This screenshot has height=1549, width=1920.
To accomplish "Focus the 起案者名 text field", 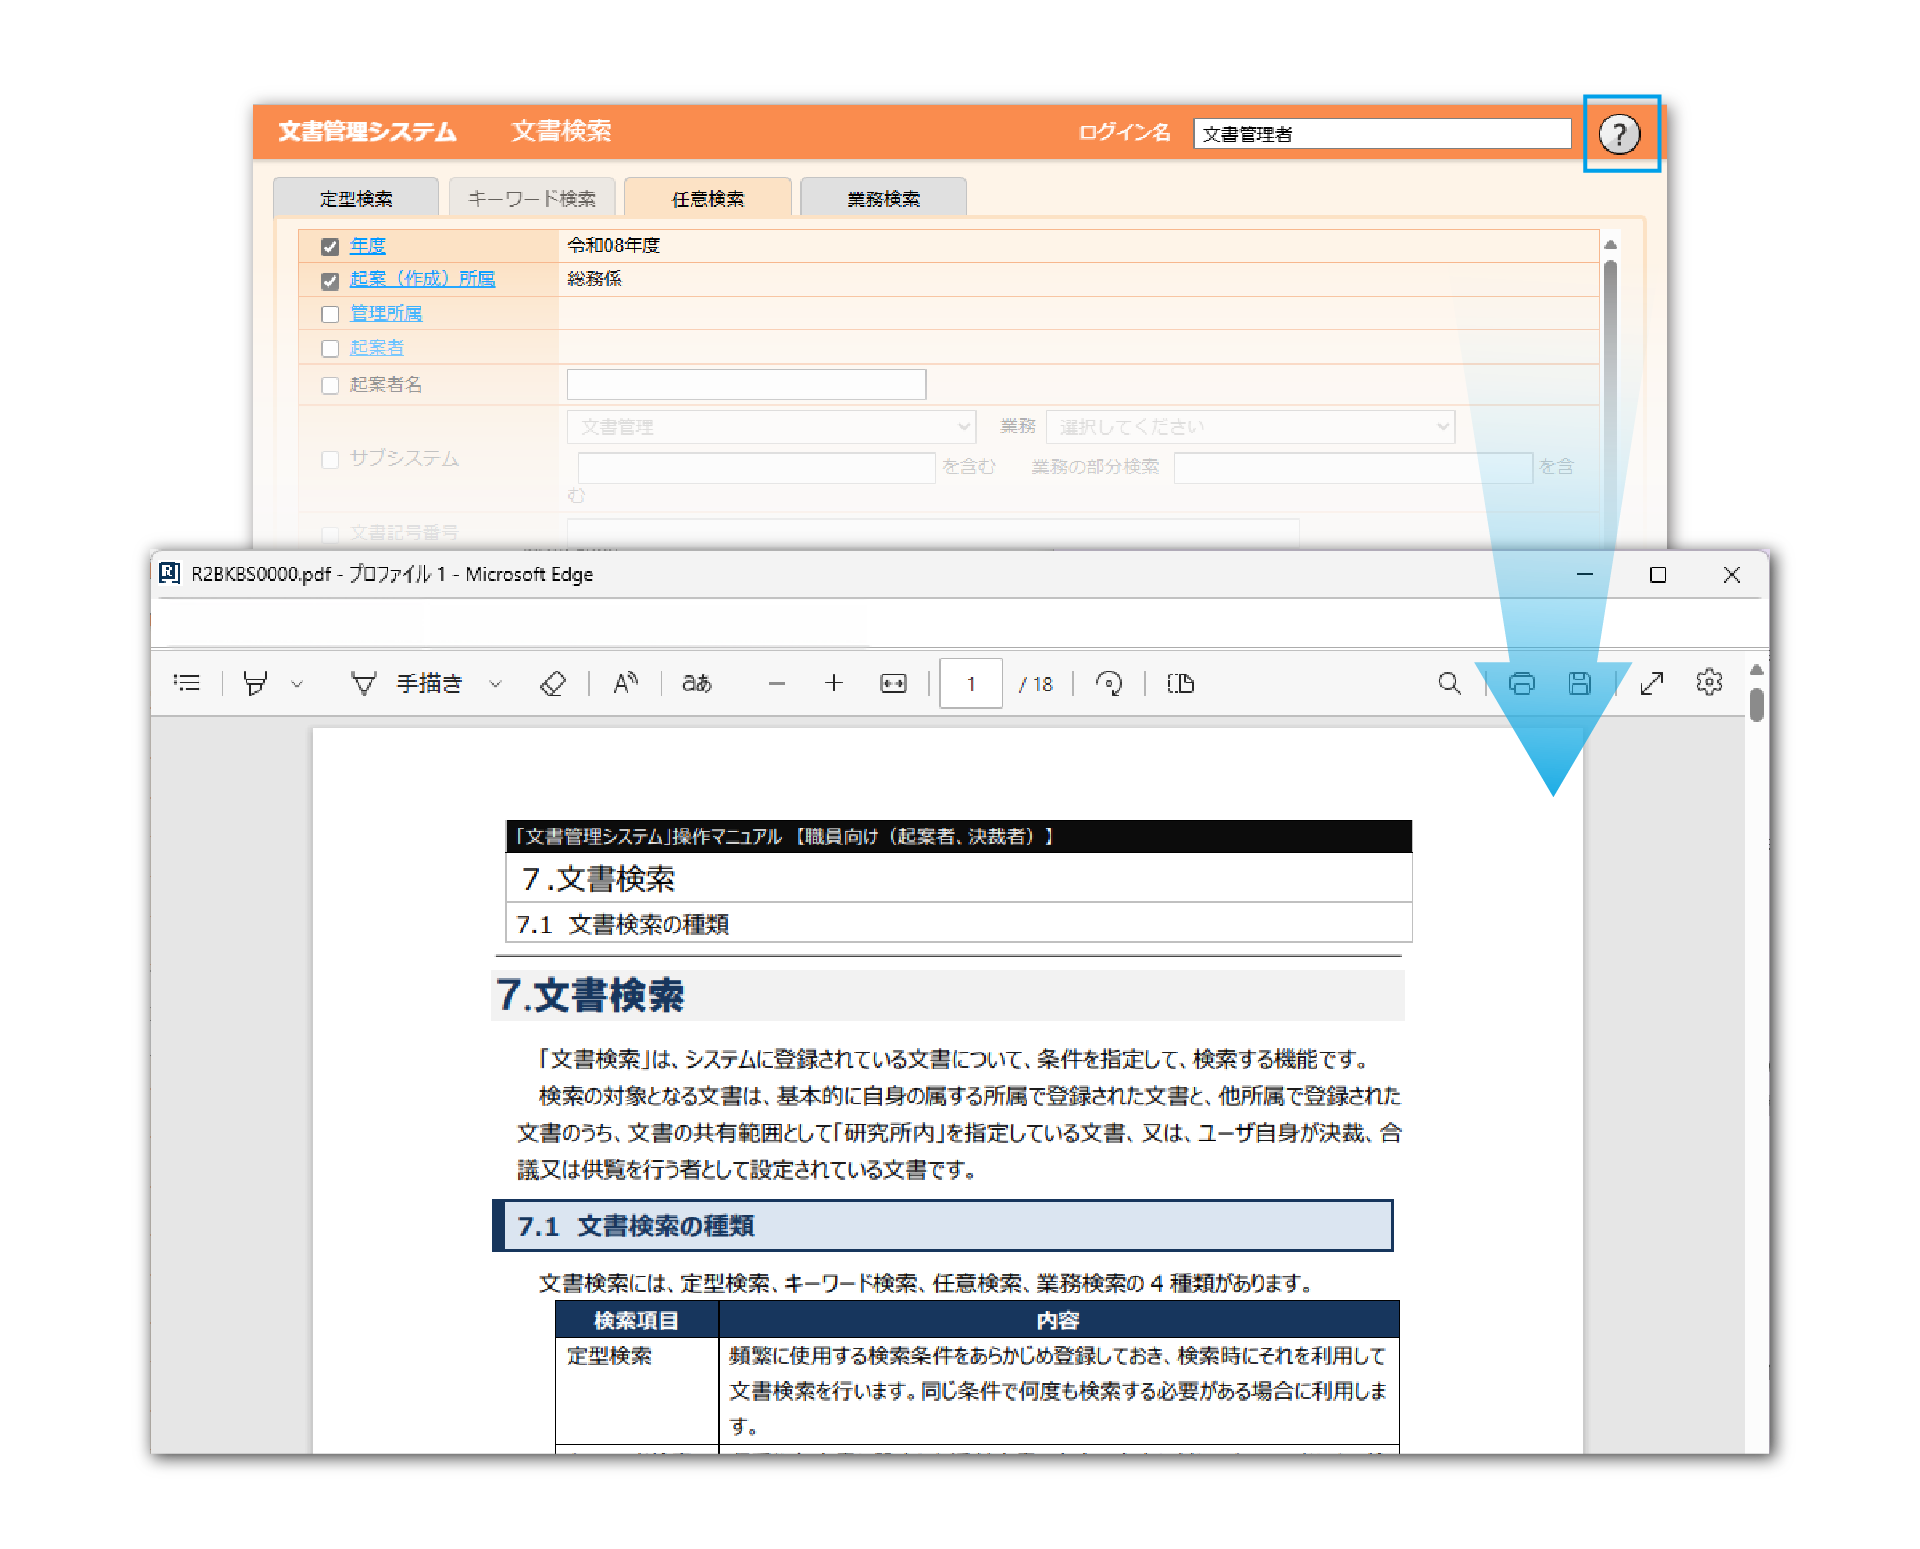I will pyautogui.click(x=746, y=384).
